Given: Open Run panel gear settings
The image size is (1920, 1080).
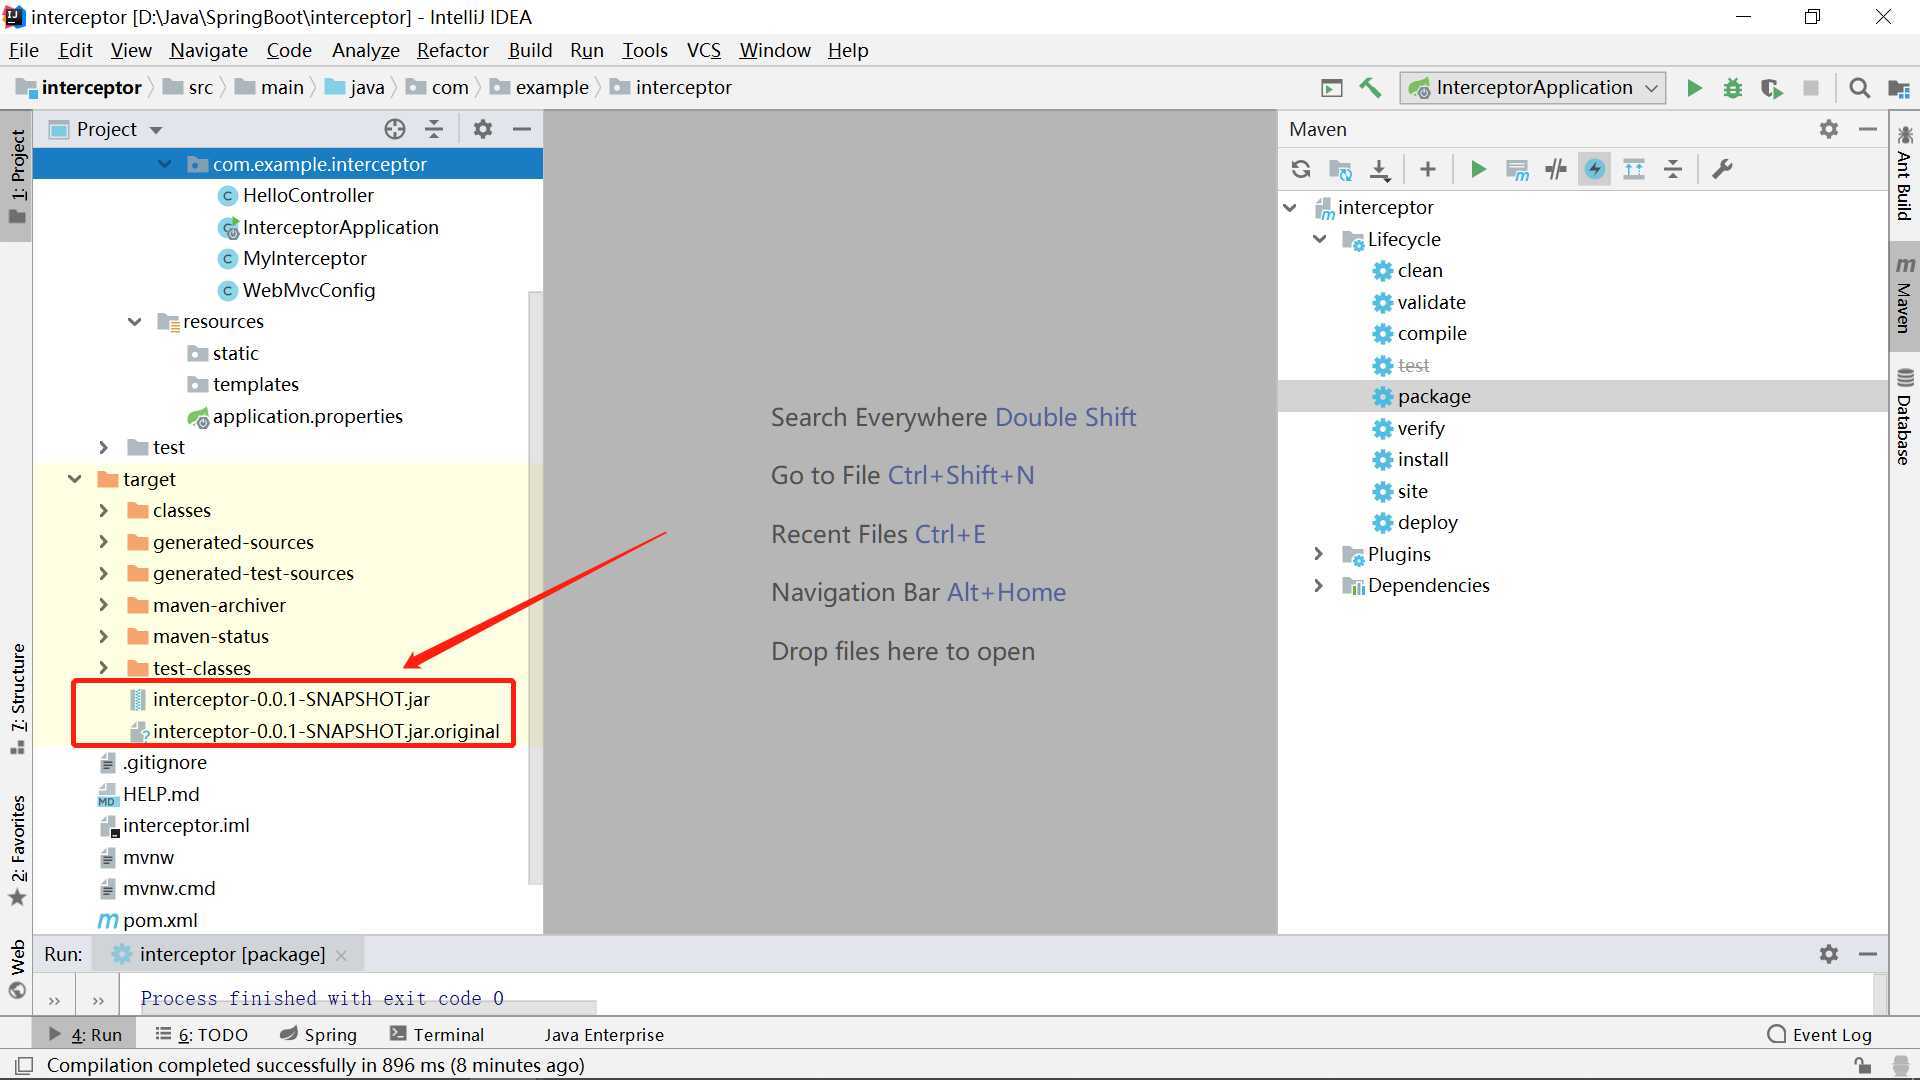Looking at the screenshot, I should (1828, 954).
